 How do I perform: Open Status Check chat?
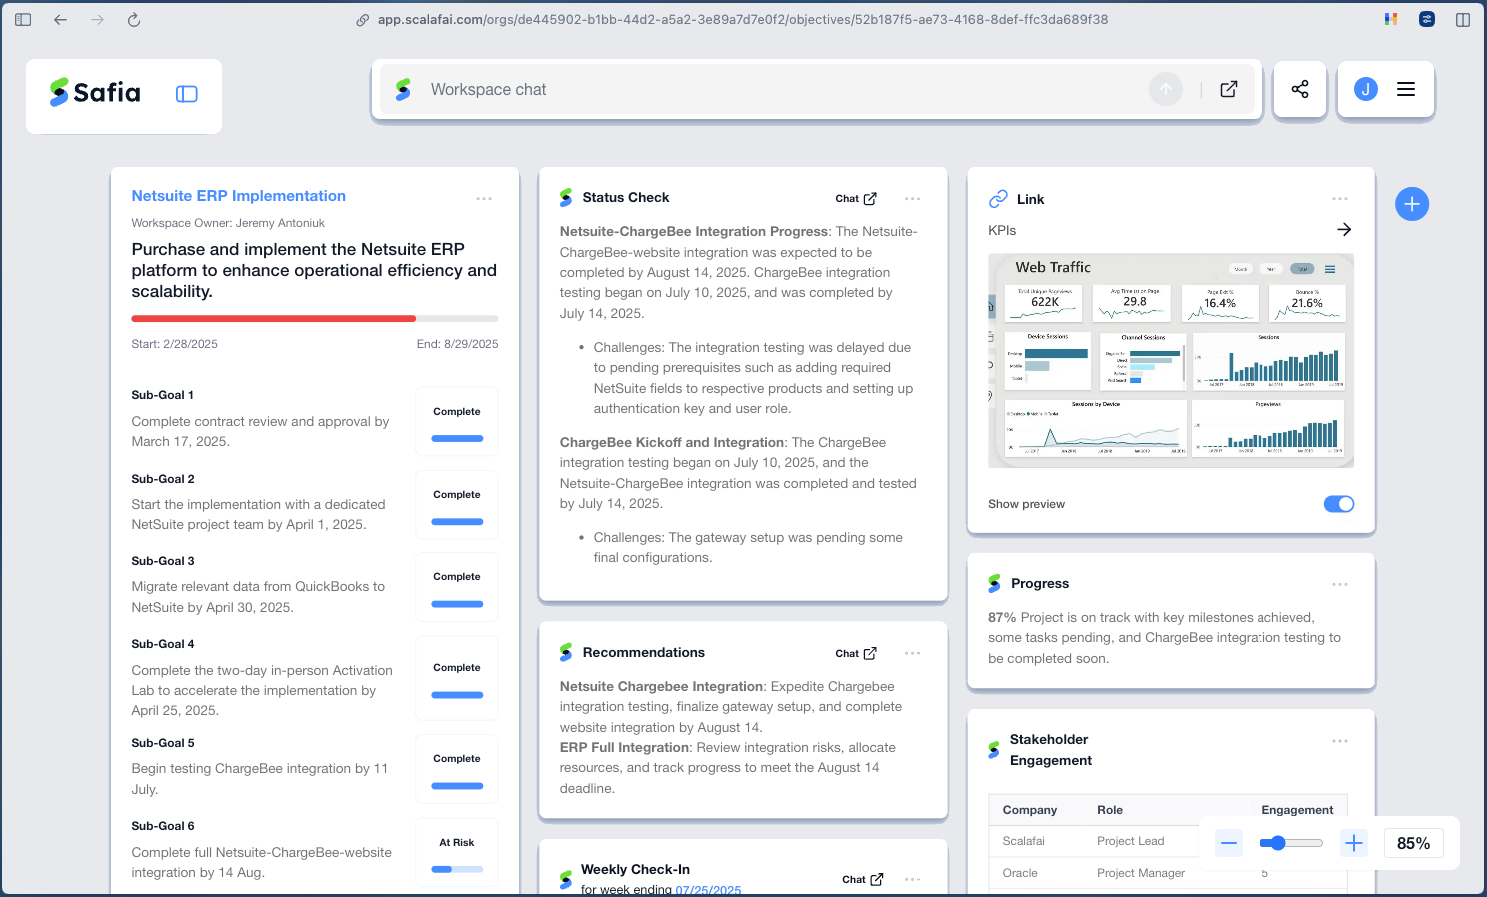(x=856, y=198)
